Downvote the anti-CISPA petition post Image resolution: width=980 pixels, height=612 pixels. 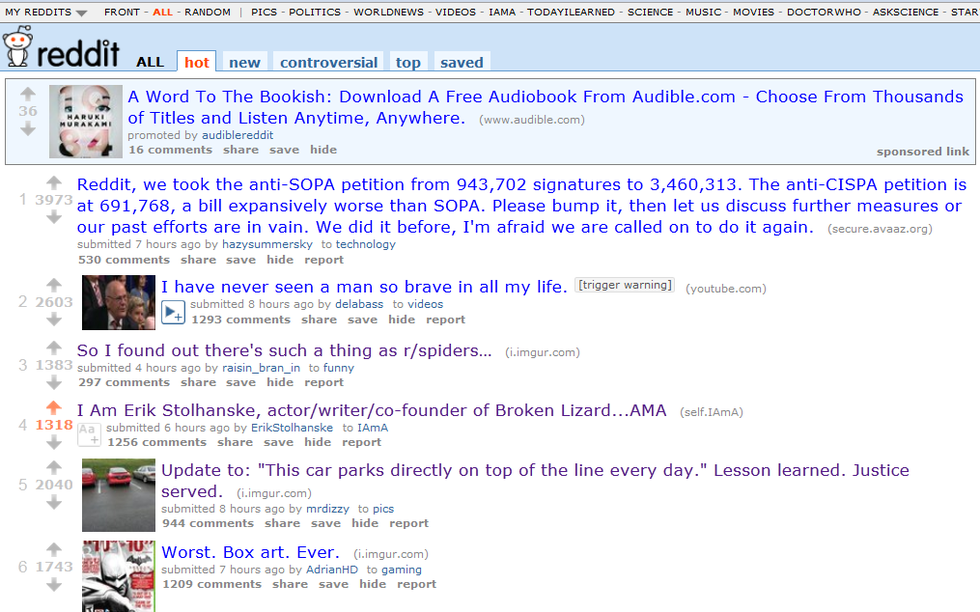pos(54,217)
